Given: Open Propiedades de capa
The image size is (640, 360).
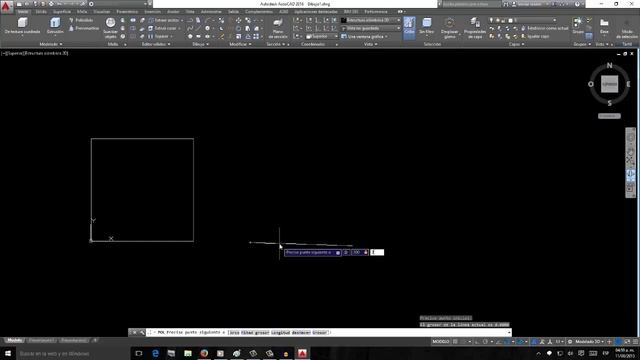Looking at the screenshot, I should click(474, 28).
